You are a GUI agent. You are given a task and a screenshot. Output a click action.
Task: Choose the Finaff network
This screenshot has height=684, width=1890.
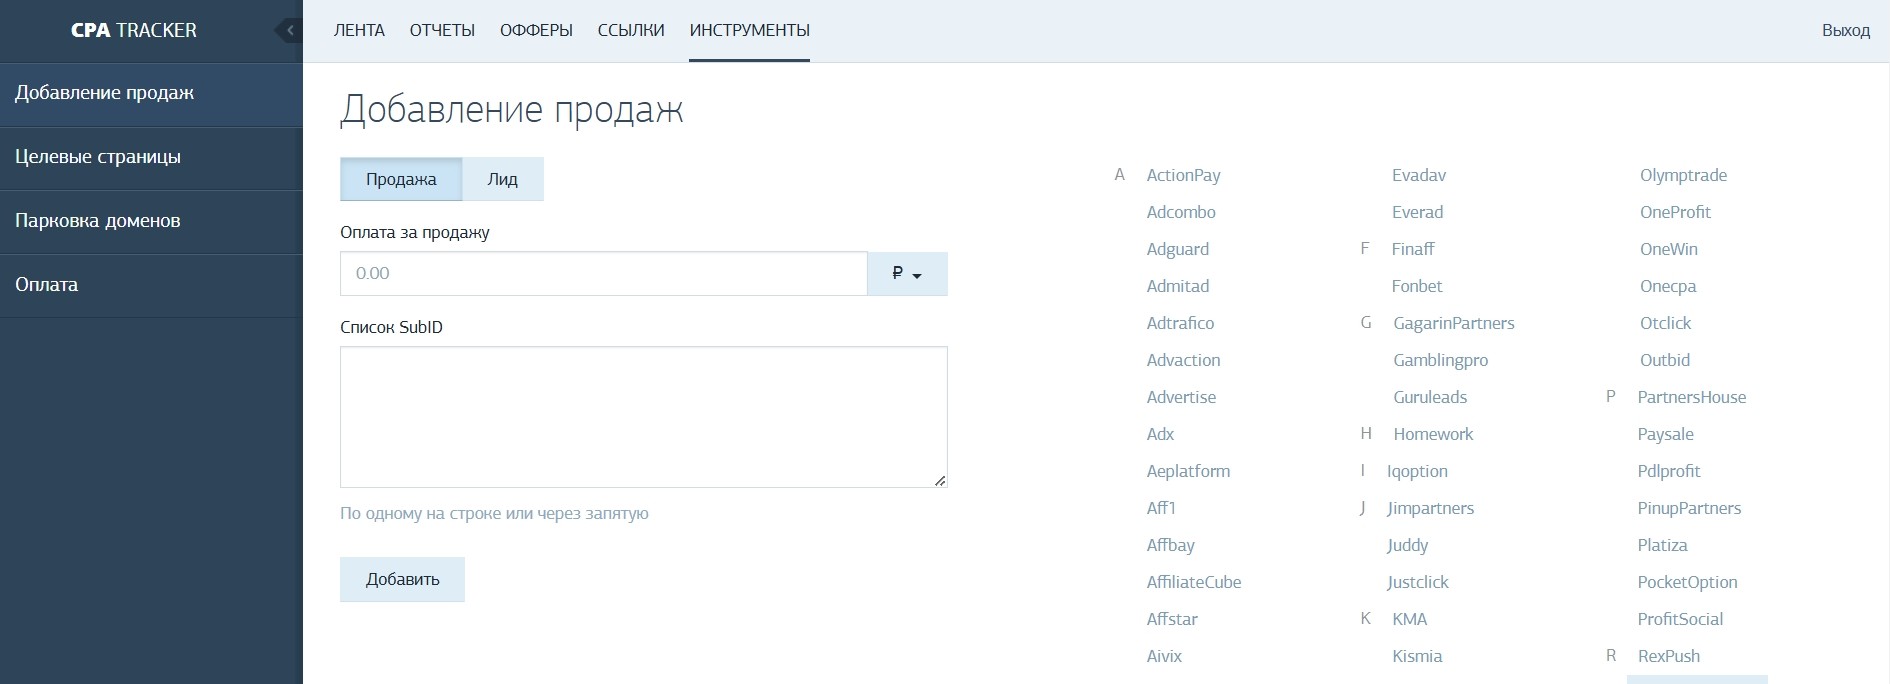click(x=1413, y=249)
